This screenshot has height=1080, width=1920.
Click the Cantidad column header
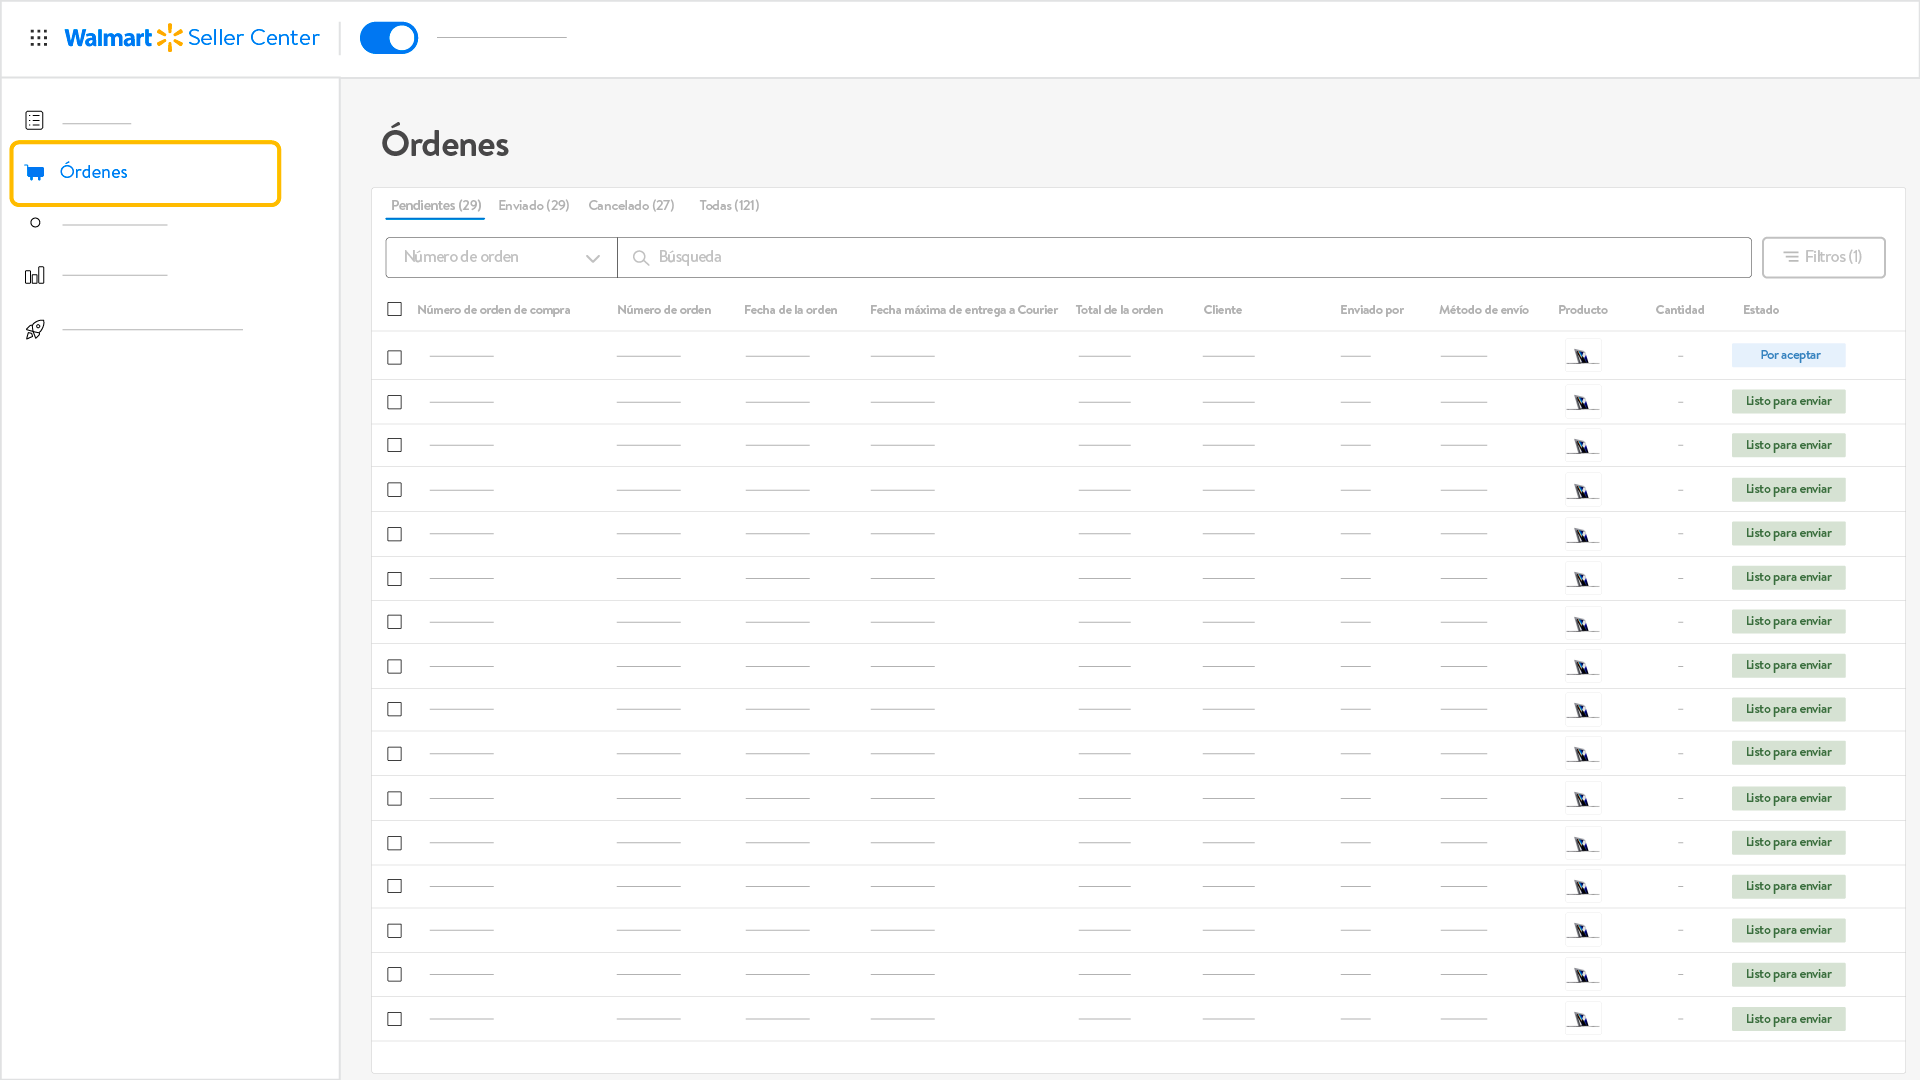[x=1680, y=310]
